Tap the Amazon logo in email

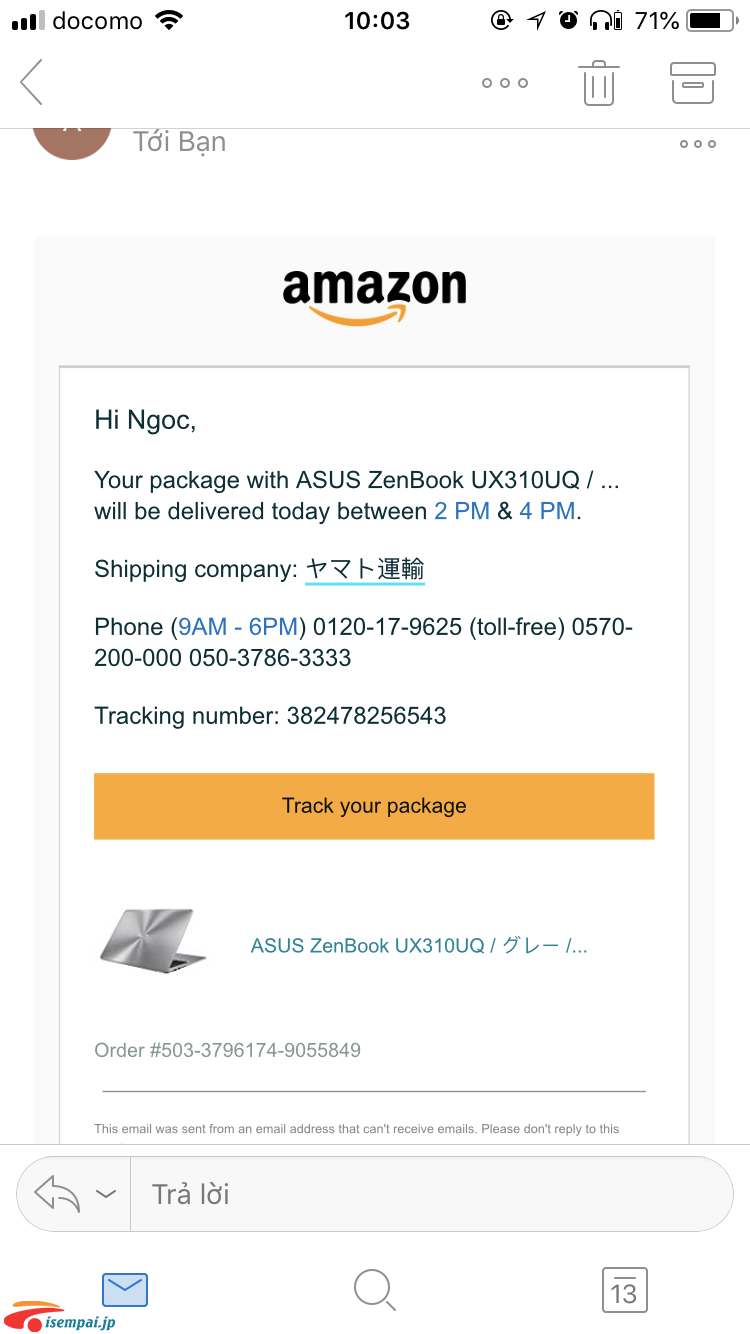[375, 294]
